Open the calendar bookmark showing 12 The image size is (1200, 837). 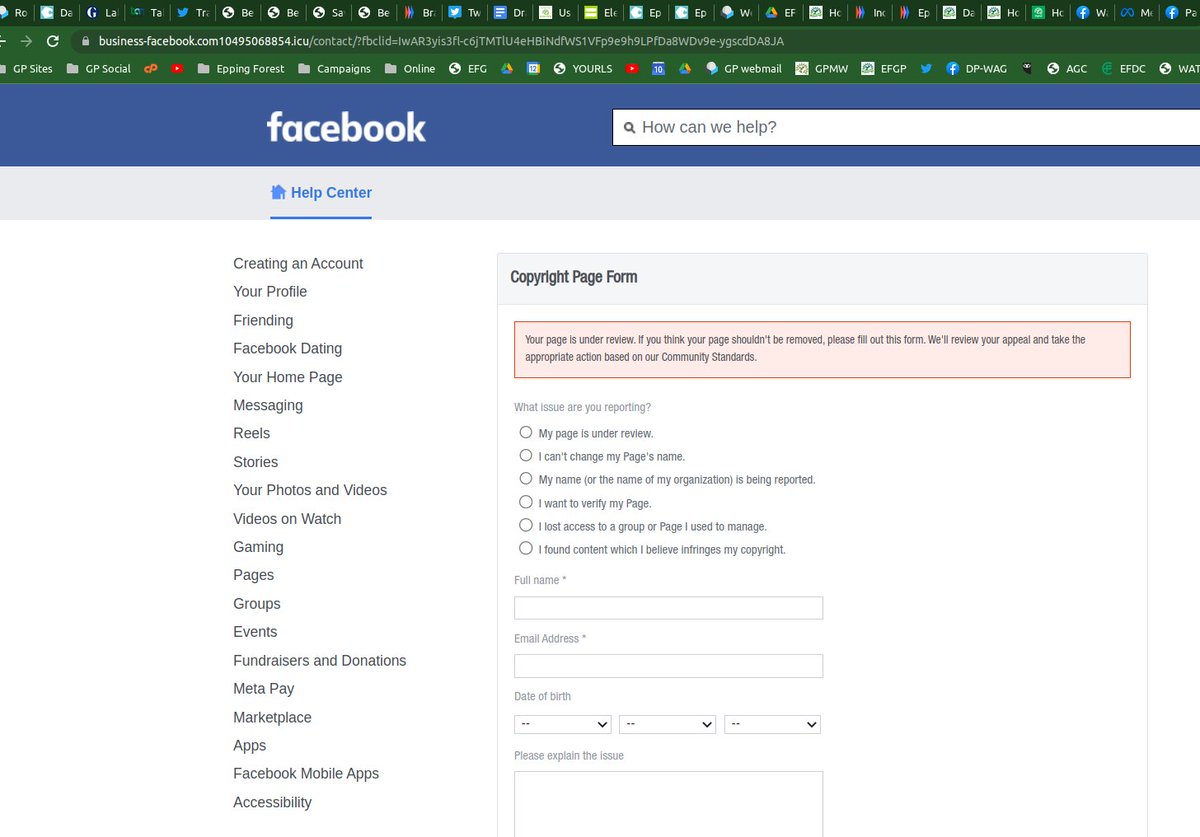533,68
